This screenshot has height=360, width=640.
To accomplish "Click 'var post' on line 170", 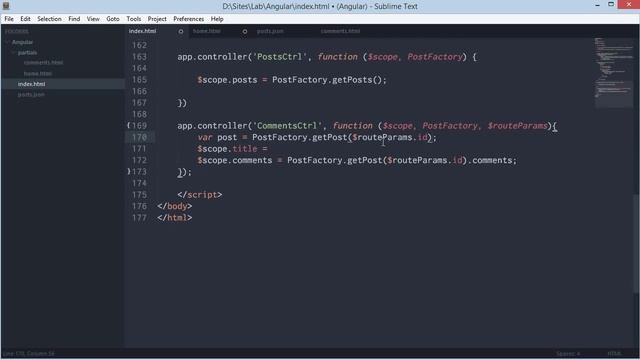I will point(217,137).
